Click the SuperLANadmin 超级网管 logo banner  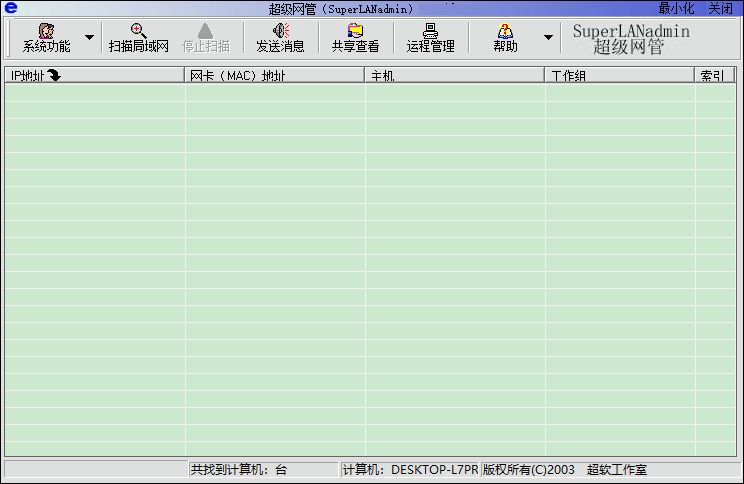click(x=631, y=38)
